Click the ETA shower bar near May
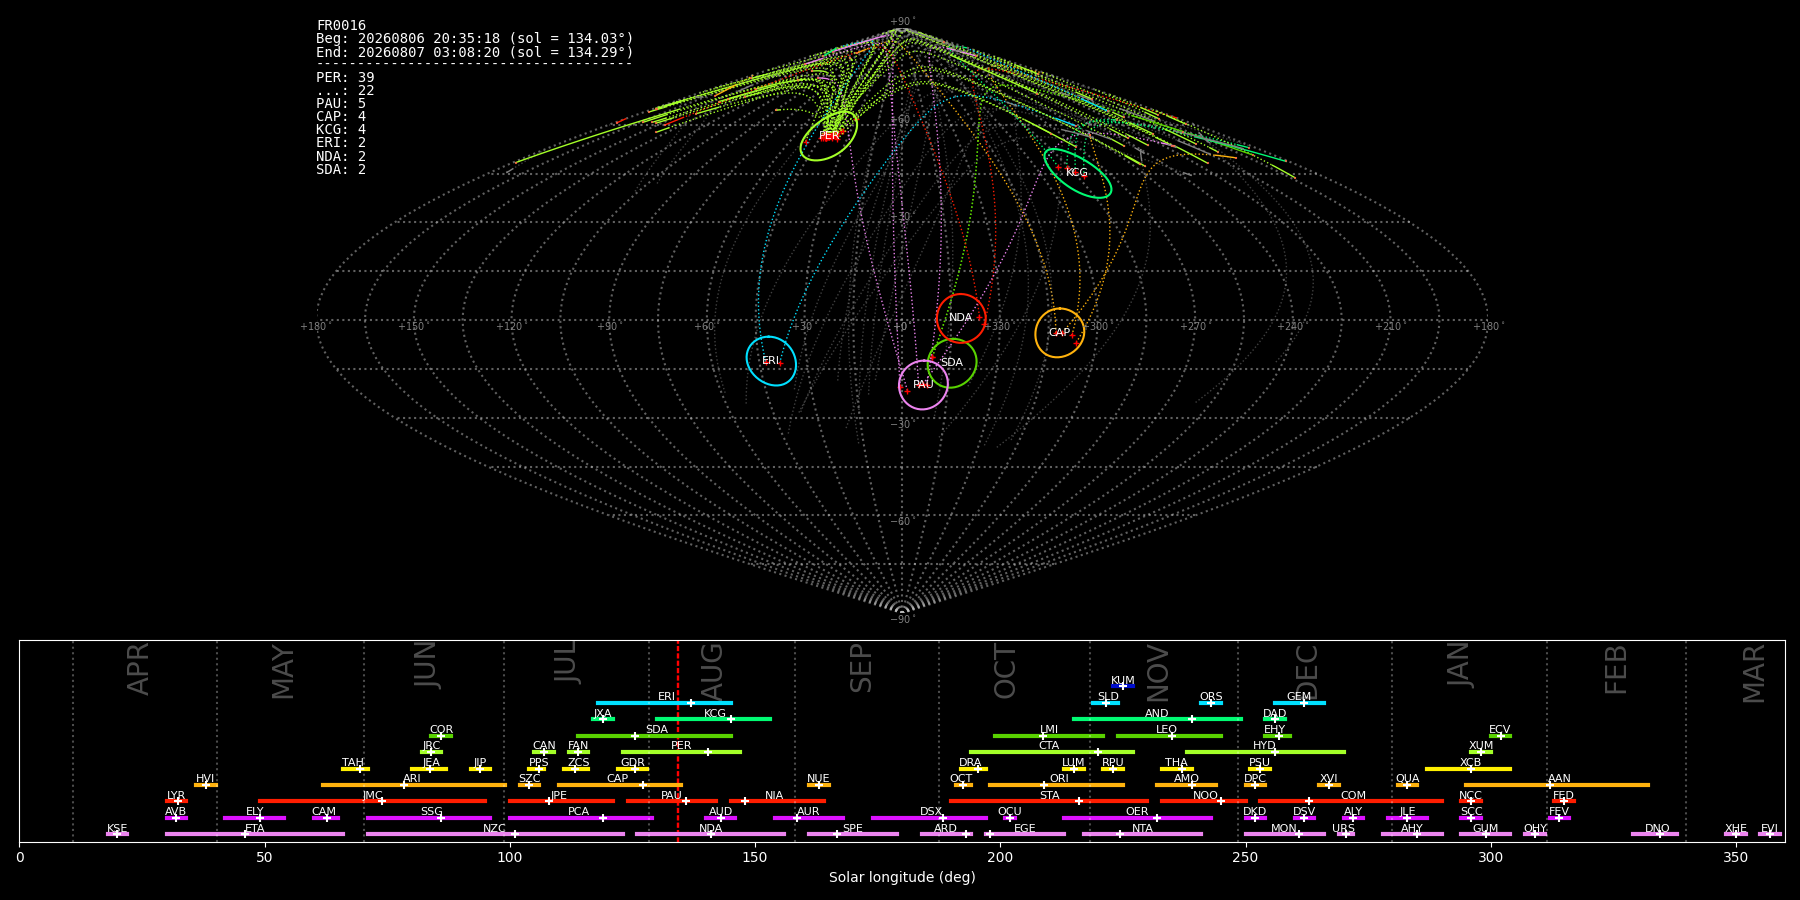Viewport: 1800px width, 900px height. pyautogui.click(x=255, y=834)
